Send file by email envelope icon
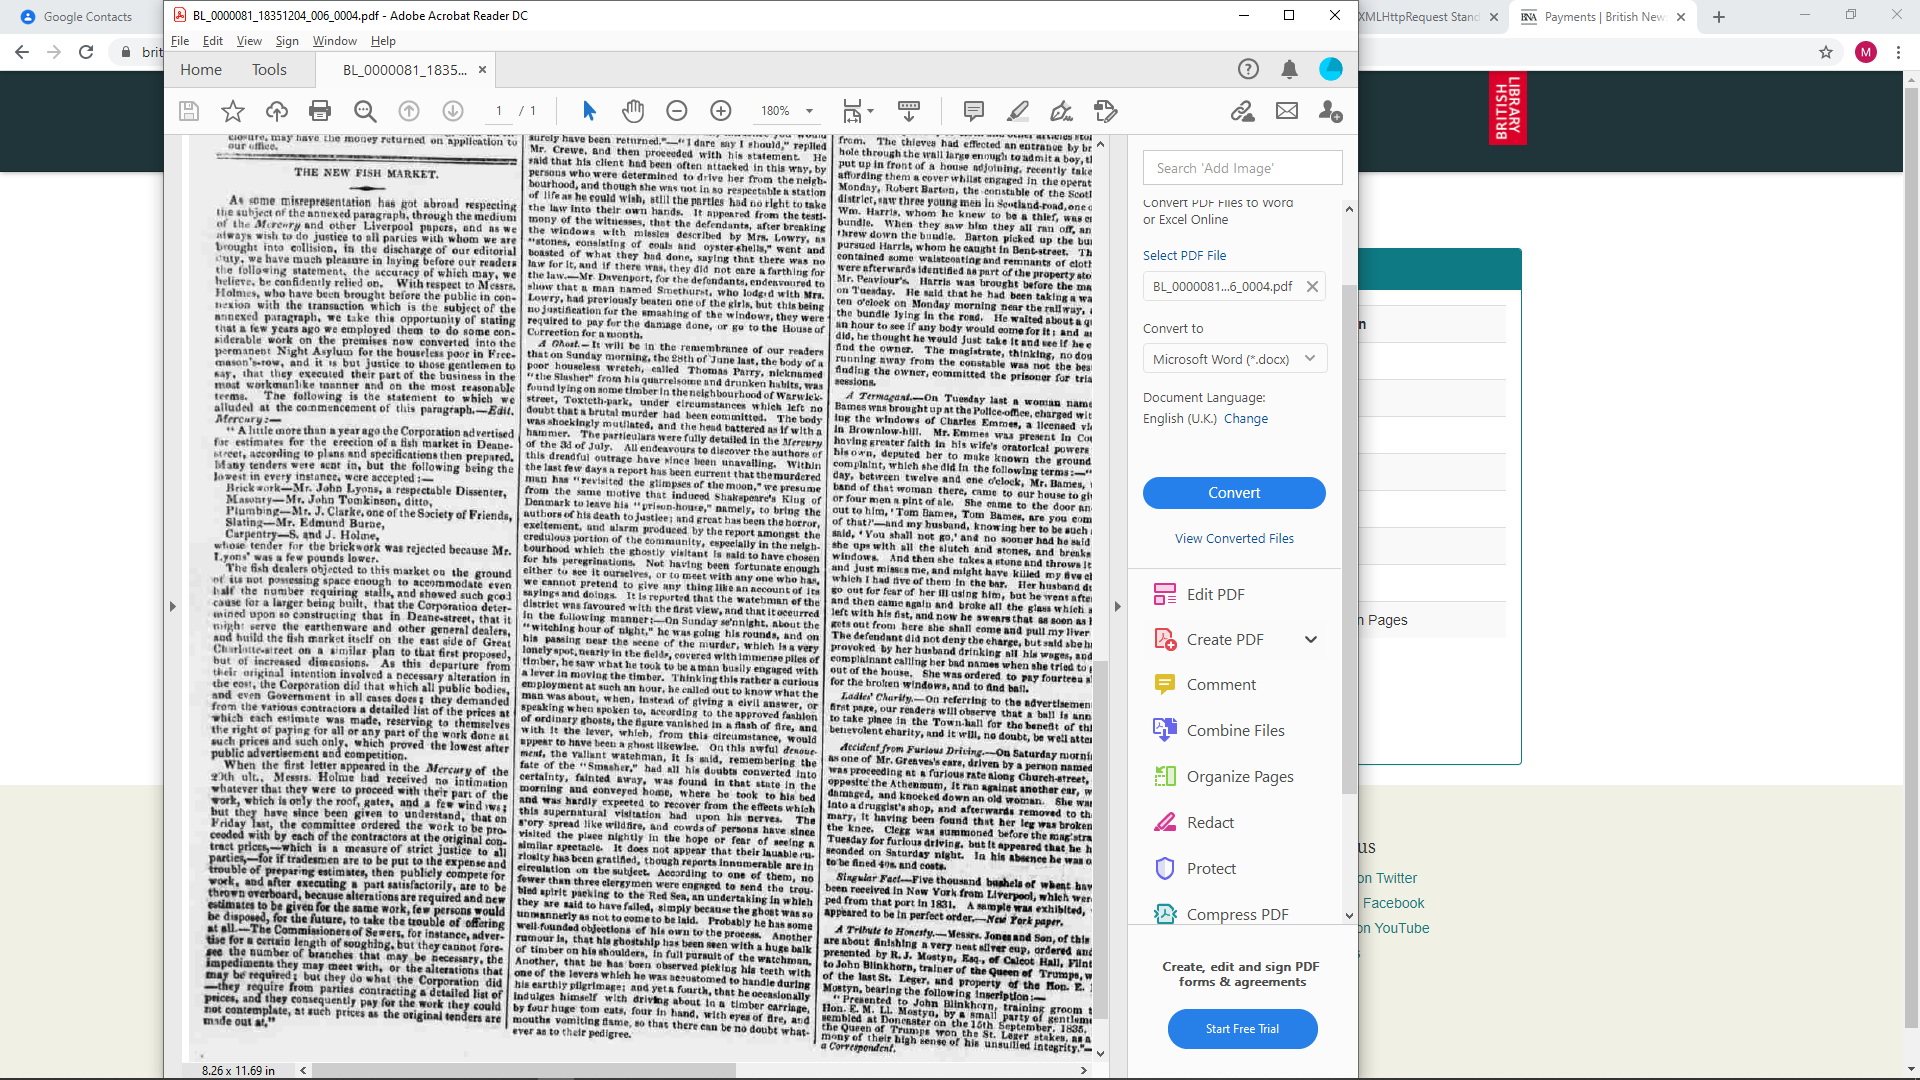The image size is (1920, 1080). (x=1287, y=111)
